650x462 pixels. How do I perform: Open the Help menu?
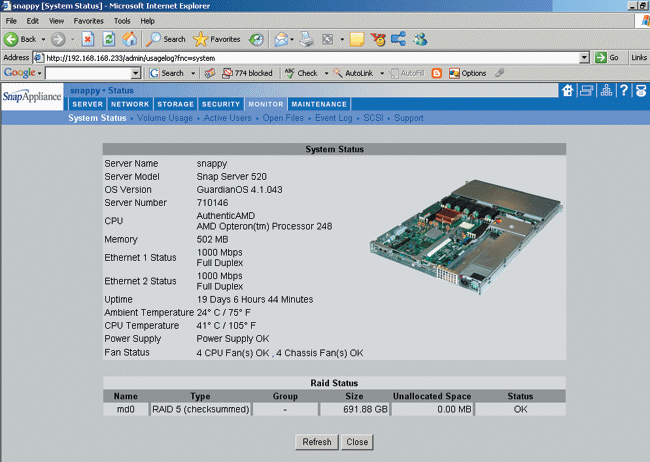pyautogui.click(x=147, y=21)
